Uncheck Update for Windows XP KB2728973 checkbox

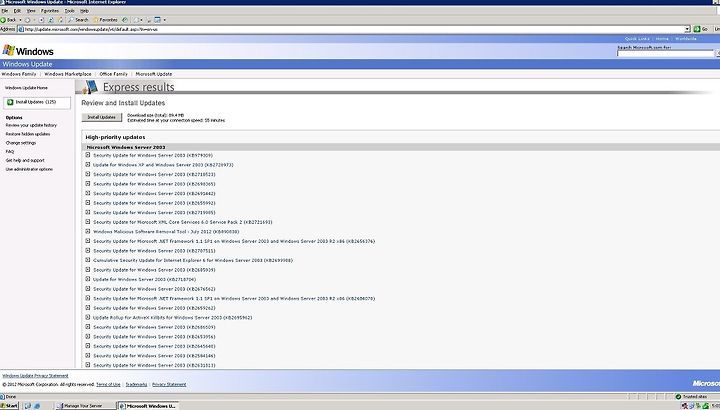pyautogui.click(x=88, y=164)
